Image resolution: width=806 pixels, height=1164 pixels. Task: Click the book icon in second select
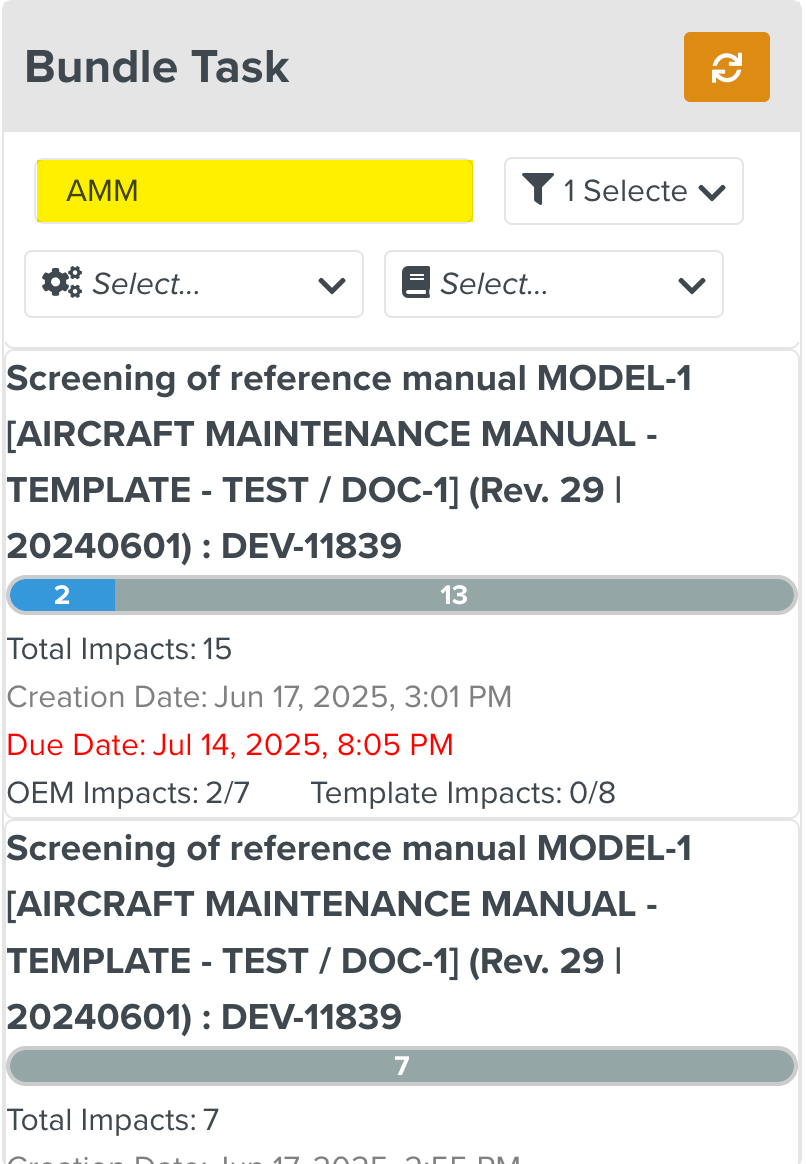415,284
